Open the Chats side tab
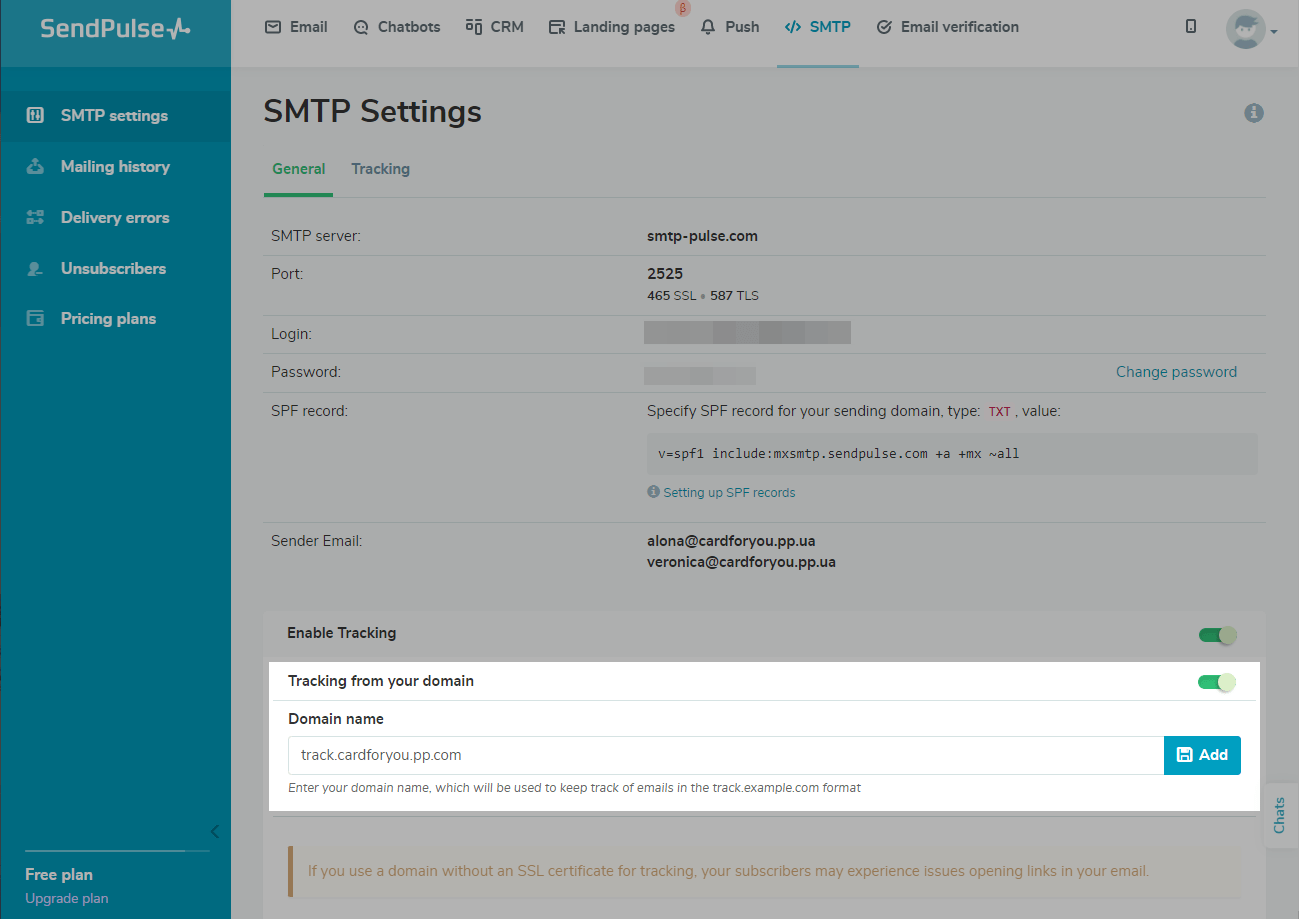Viewport: 1299px width, 919px height. [1279, 815]
